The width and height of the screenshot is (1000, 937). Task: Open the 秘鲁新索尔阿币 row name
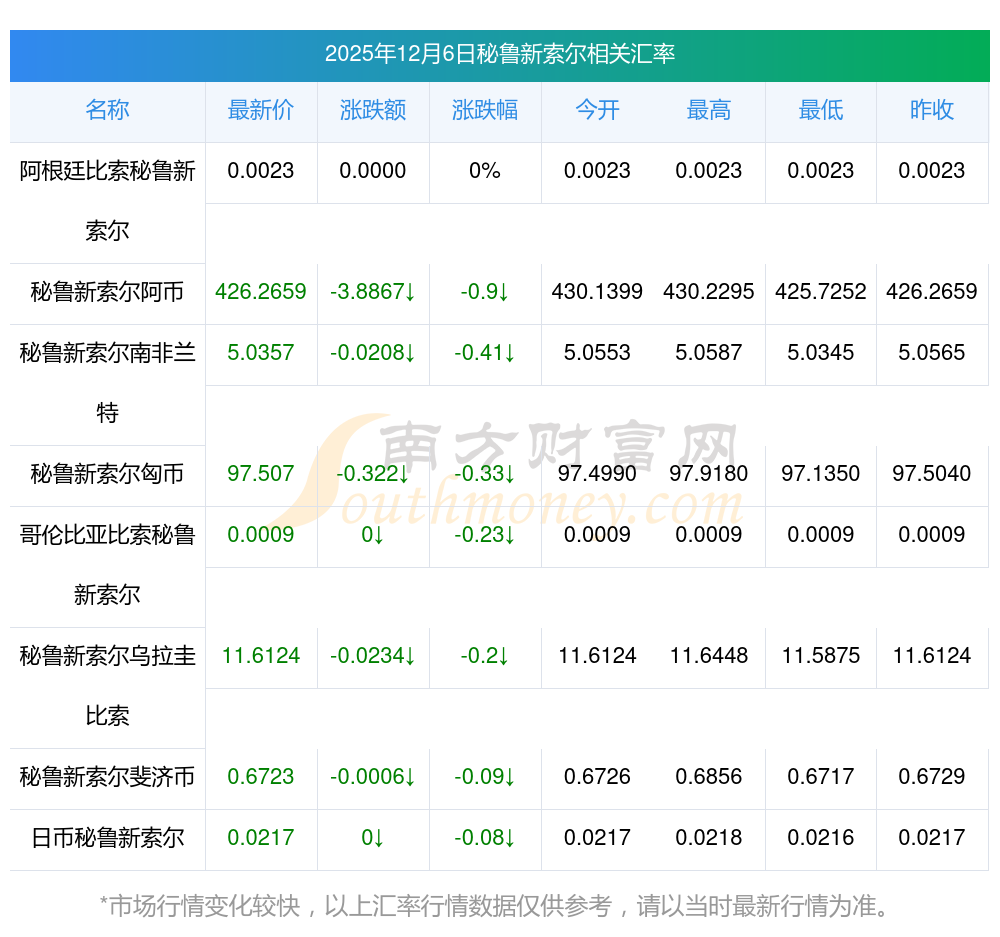(107, 292)
